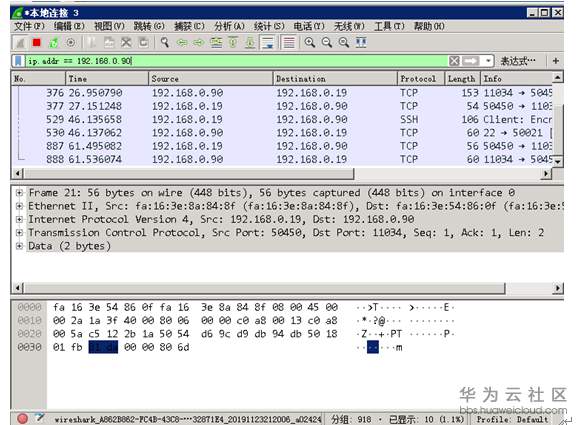
Task: Click packet list scroll down arrow
Action: (558, 161)
